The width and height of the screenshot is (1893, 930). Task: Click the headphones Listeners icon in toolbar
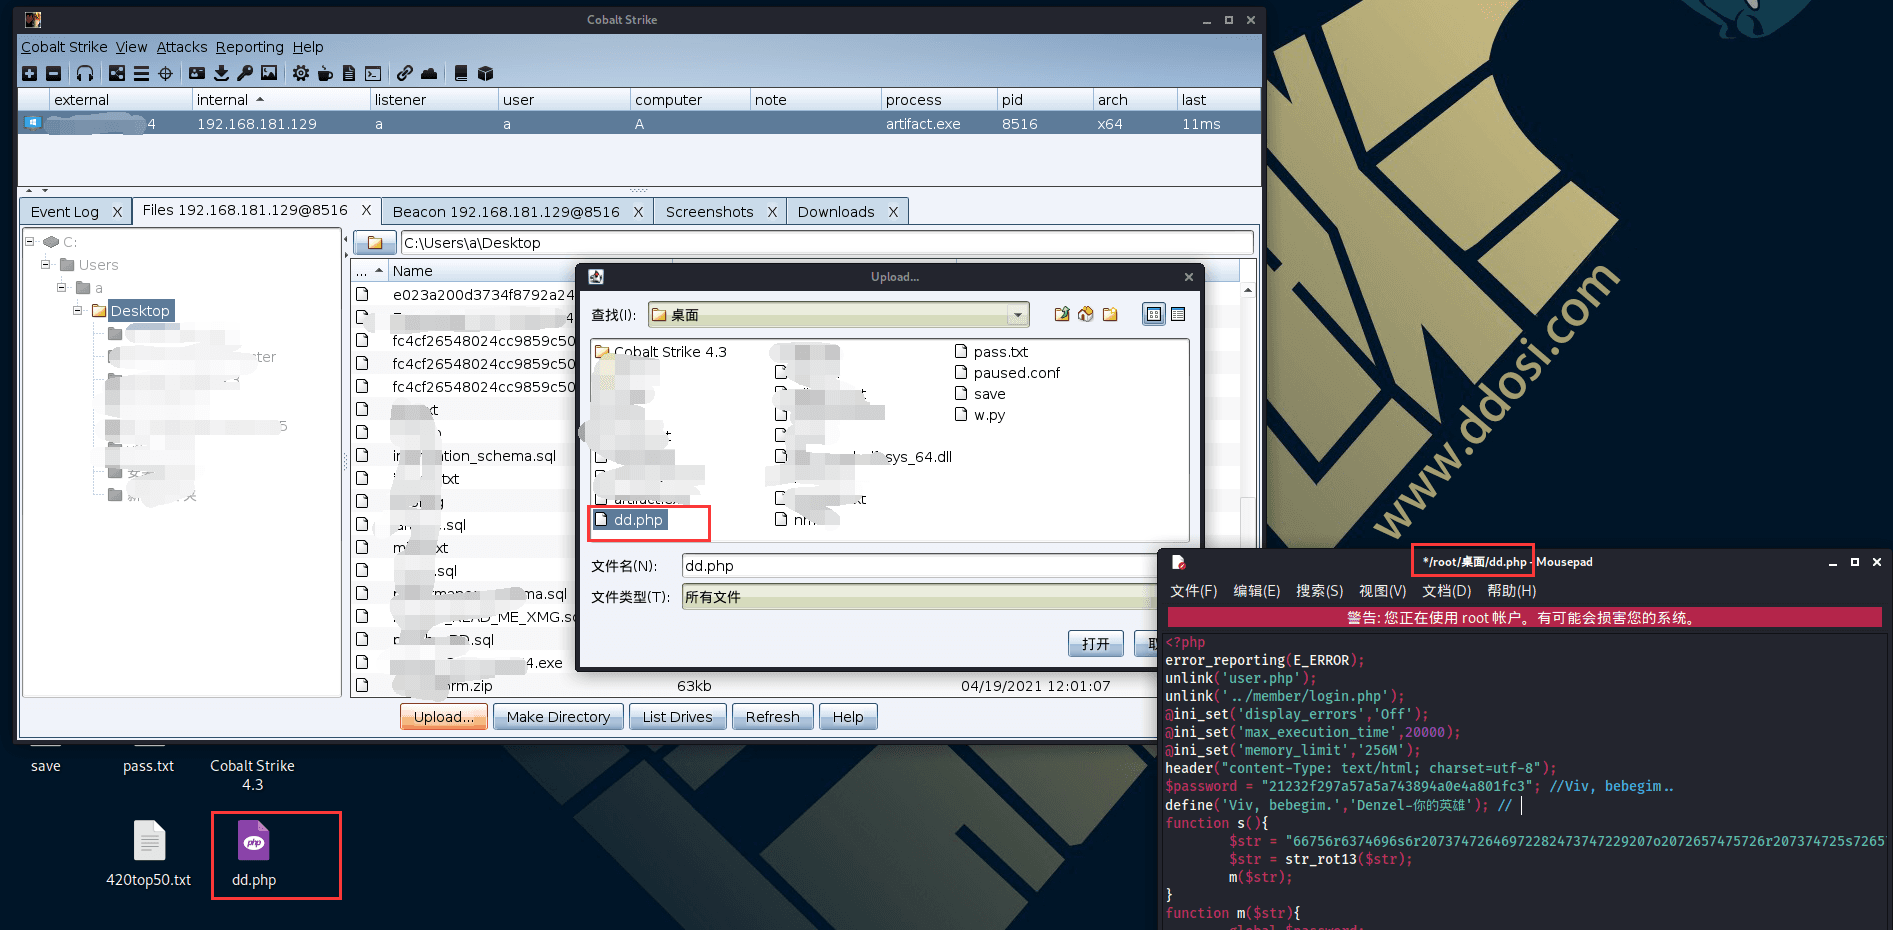(85, 73)
